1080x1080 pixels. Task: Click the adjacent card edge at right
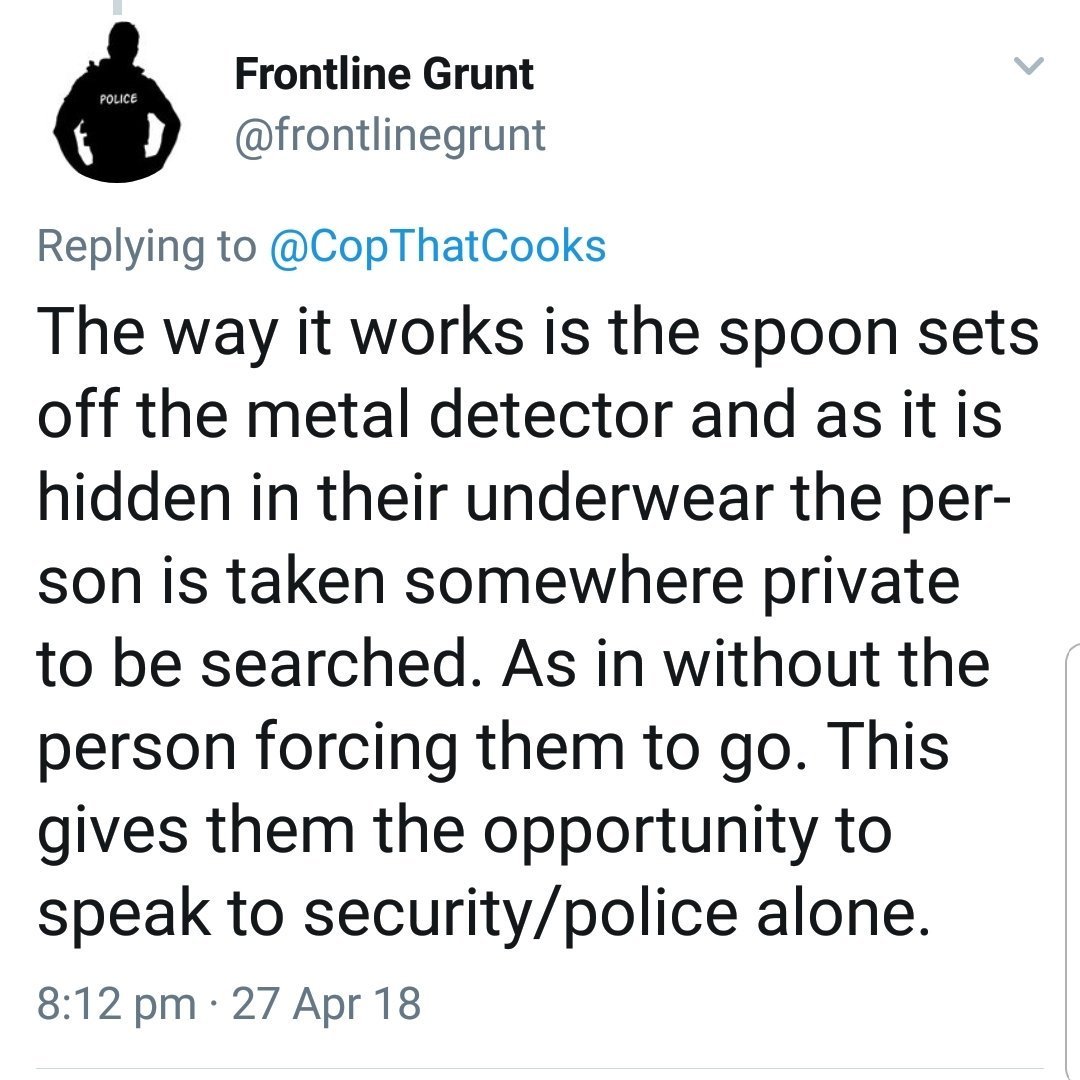[1066, 850]
